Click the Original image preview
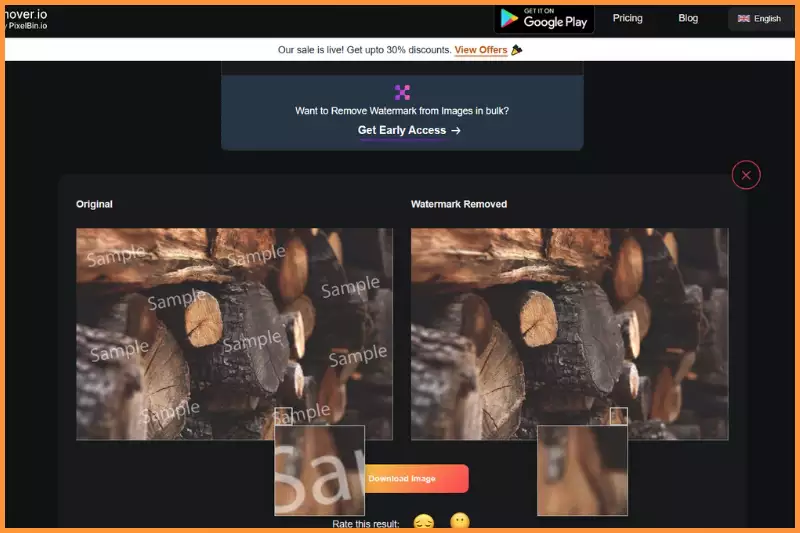Viewport: 800px width, 533px height. (234, 334)
